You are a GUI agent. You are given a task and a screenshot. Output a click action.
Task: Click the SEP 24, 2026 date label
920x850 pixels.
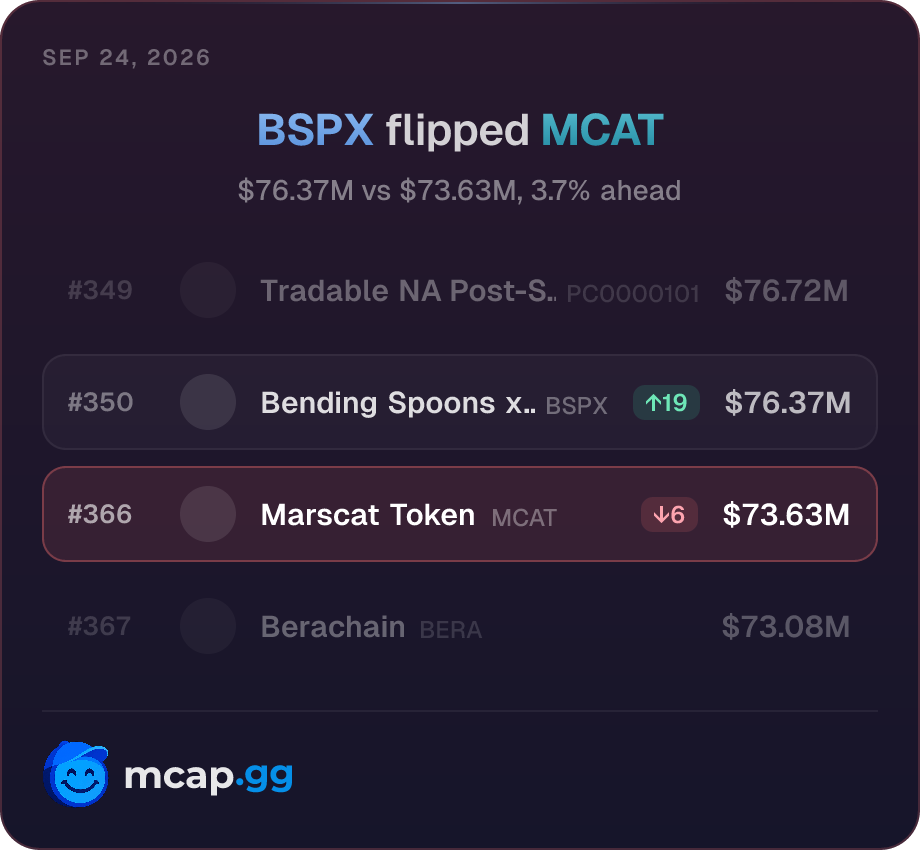point(126,57)
